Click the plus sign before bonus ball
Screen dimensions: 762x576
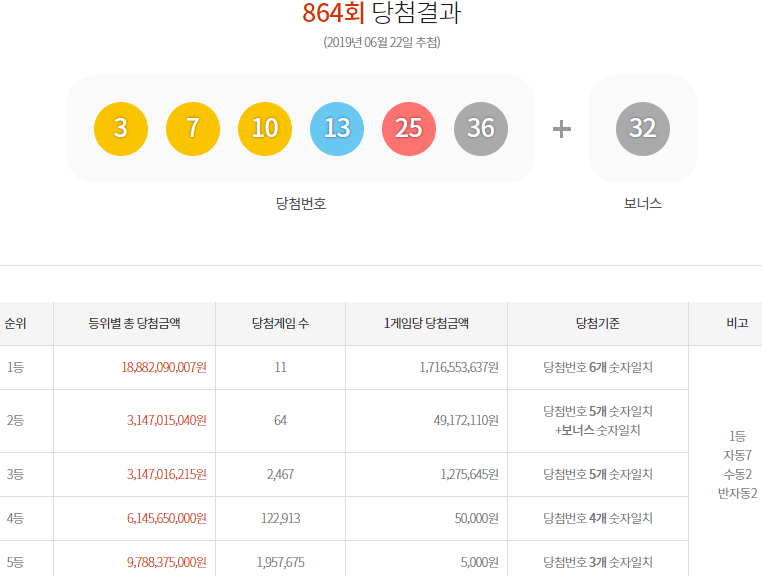(562, 129)
